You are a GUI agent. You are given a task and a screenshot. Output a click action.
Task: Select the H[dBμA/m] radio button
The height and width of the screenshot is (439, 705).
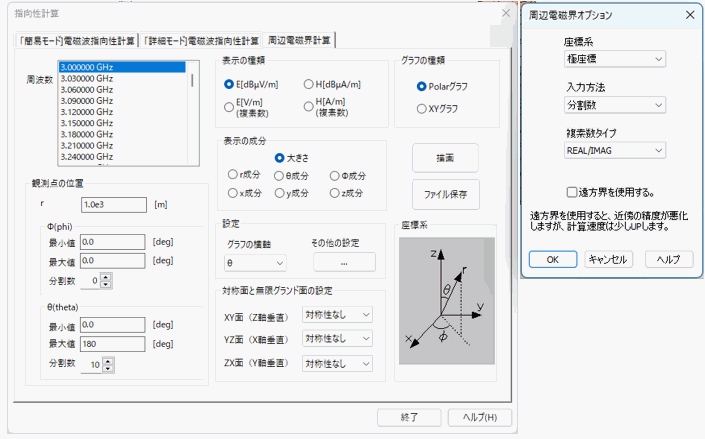tap(308, 85)
